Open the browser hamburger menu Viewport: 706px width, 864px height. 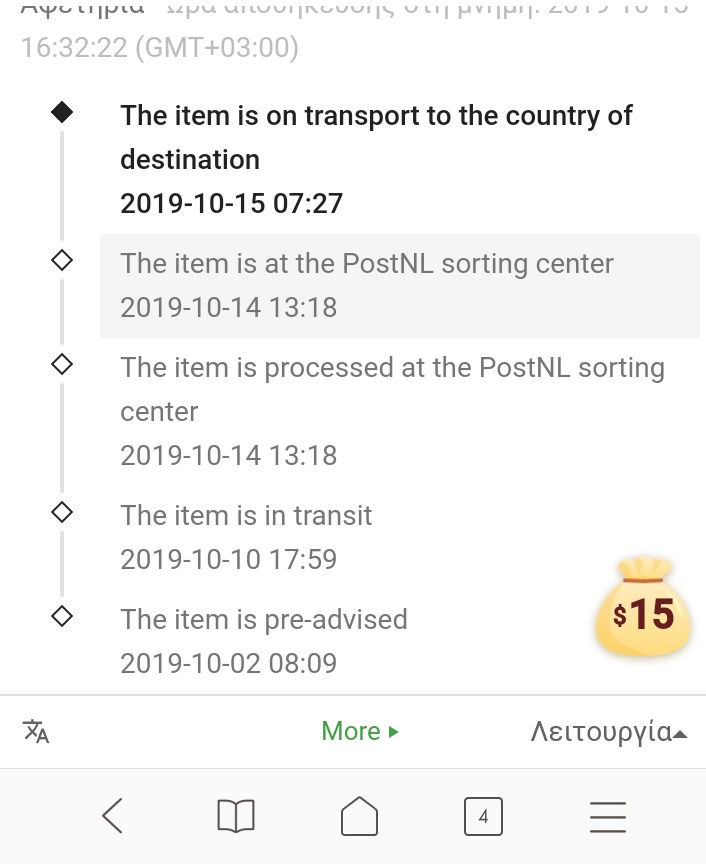tap(607, 816)
